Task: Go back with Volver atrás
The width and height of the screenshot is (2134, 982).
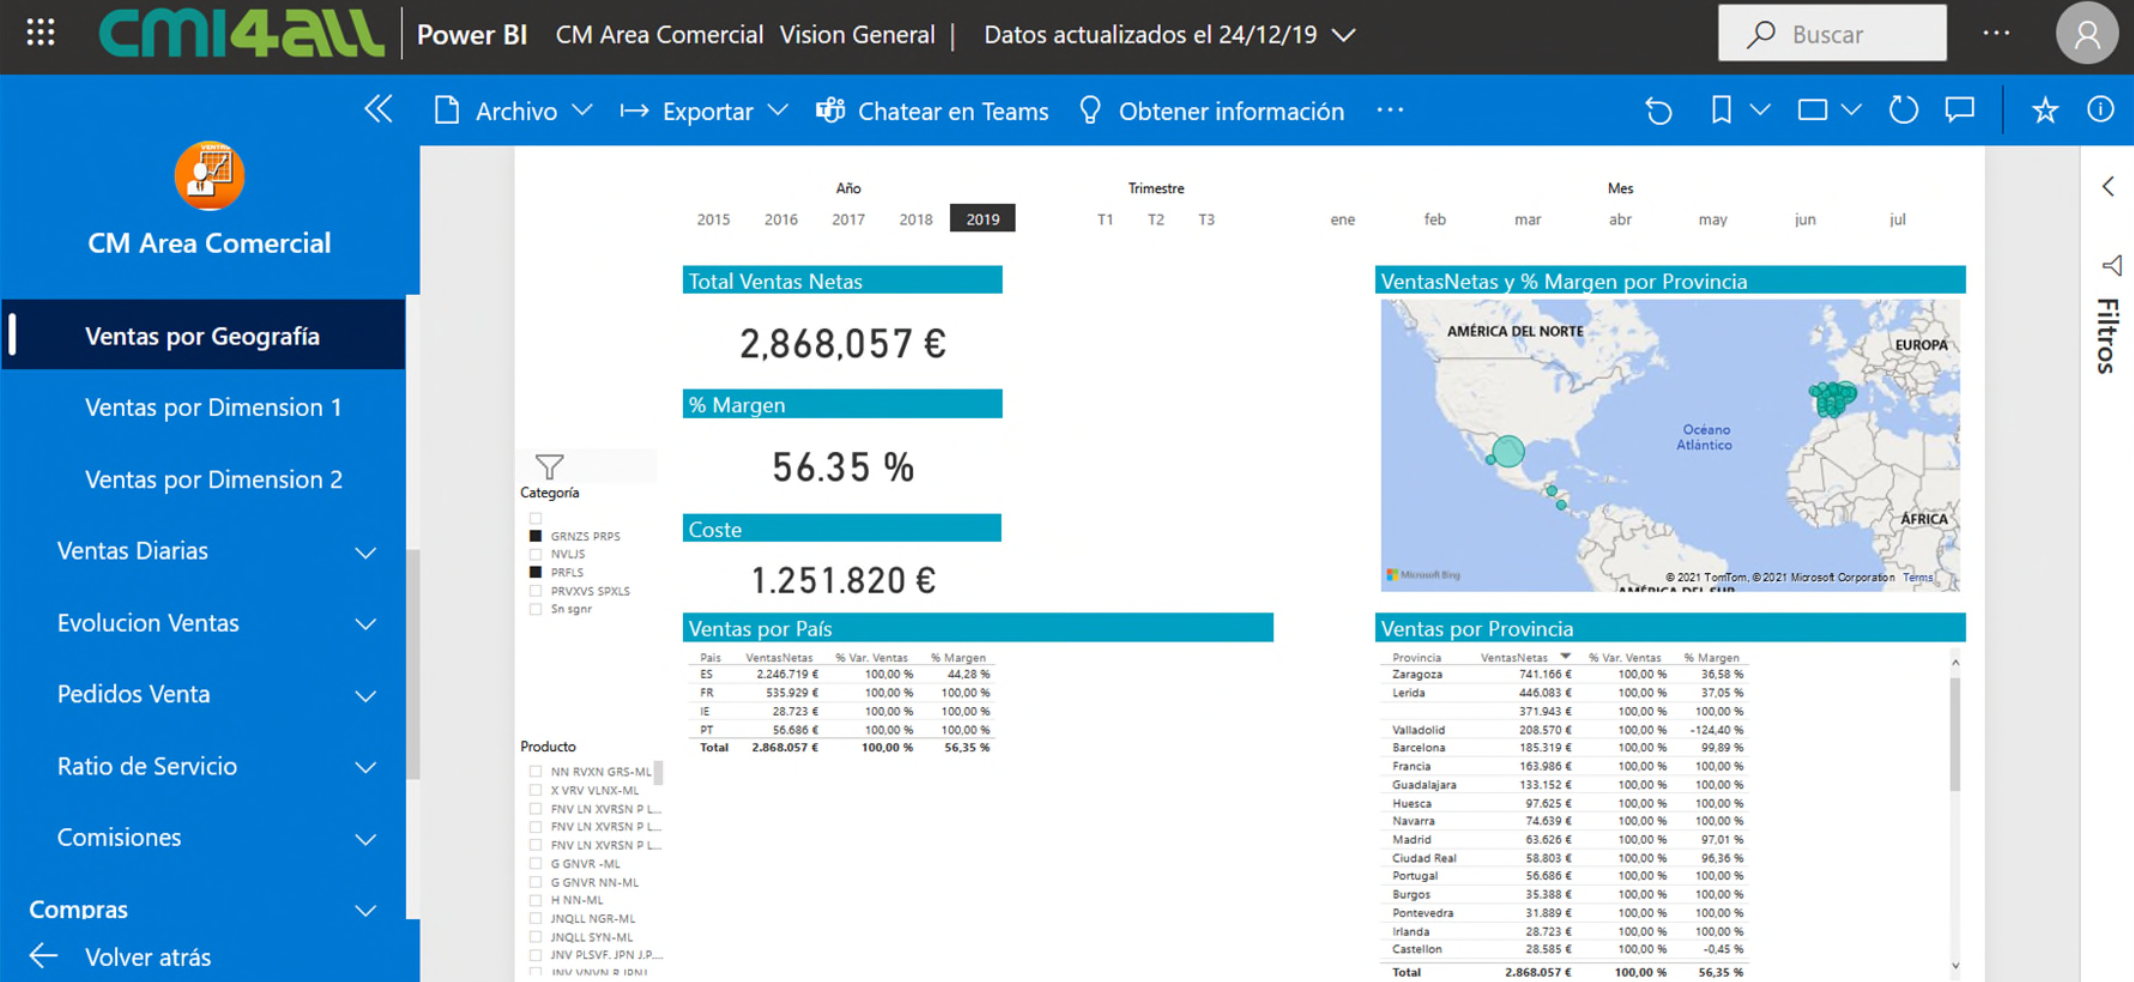Action: 147,957
